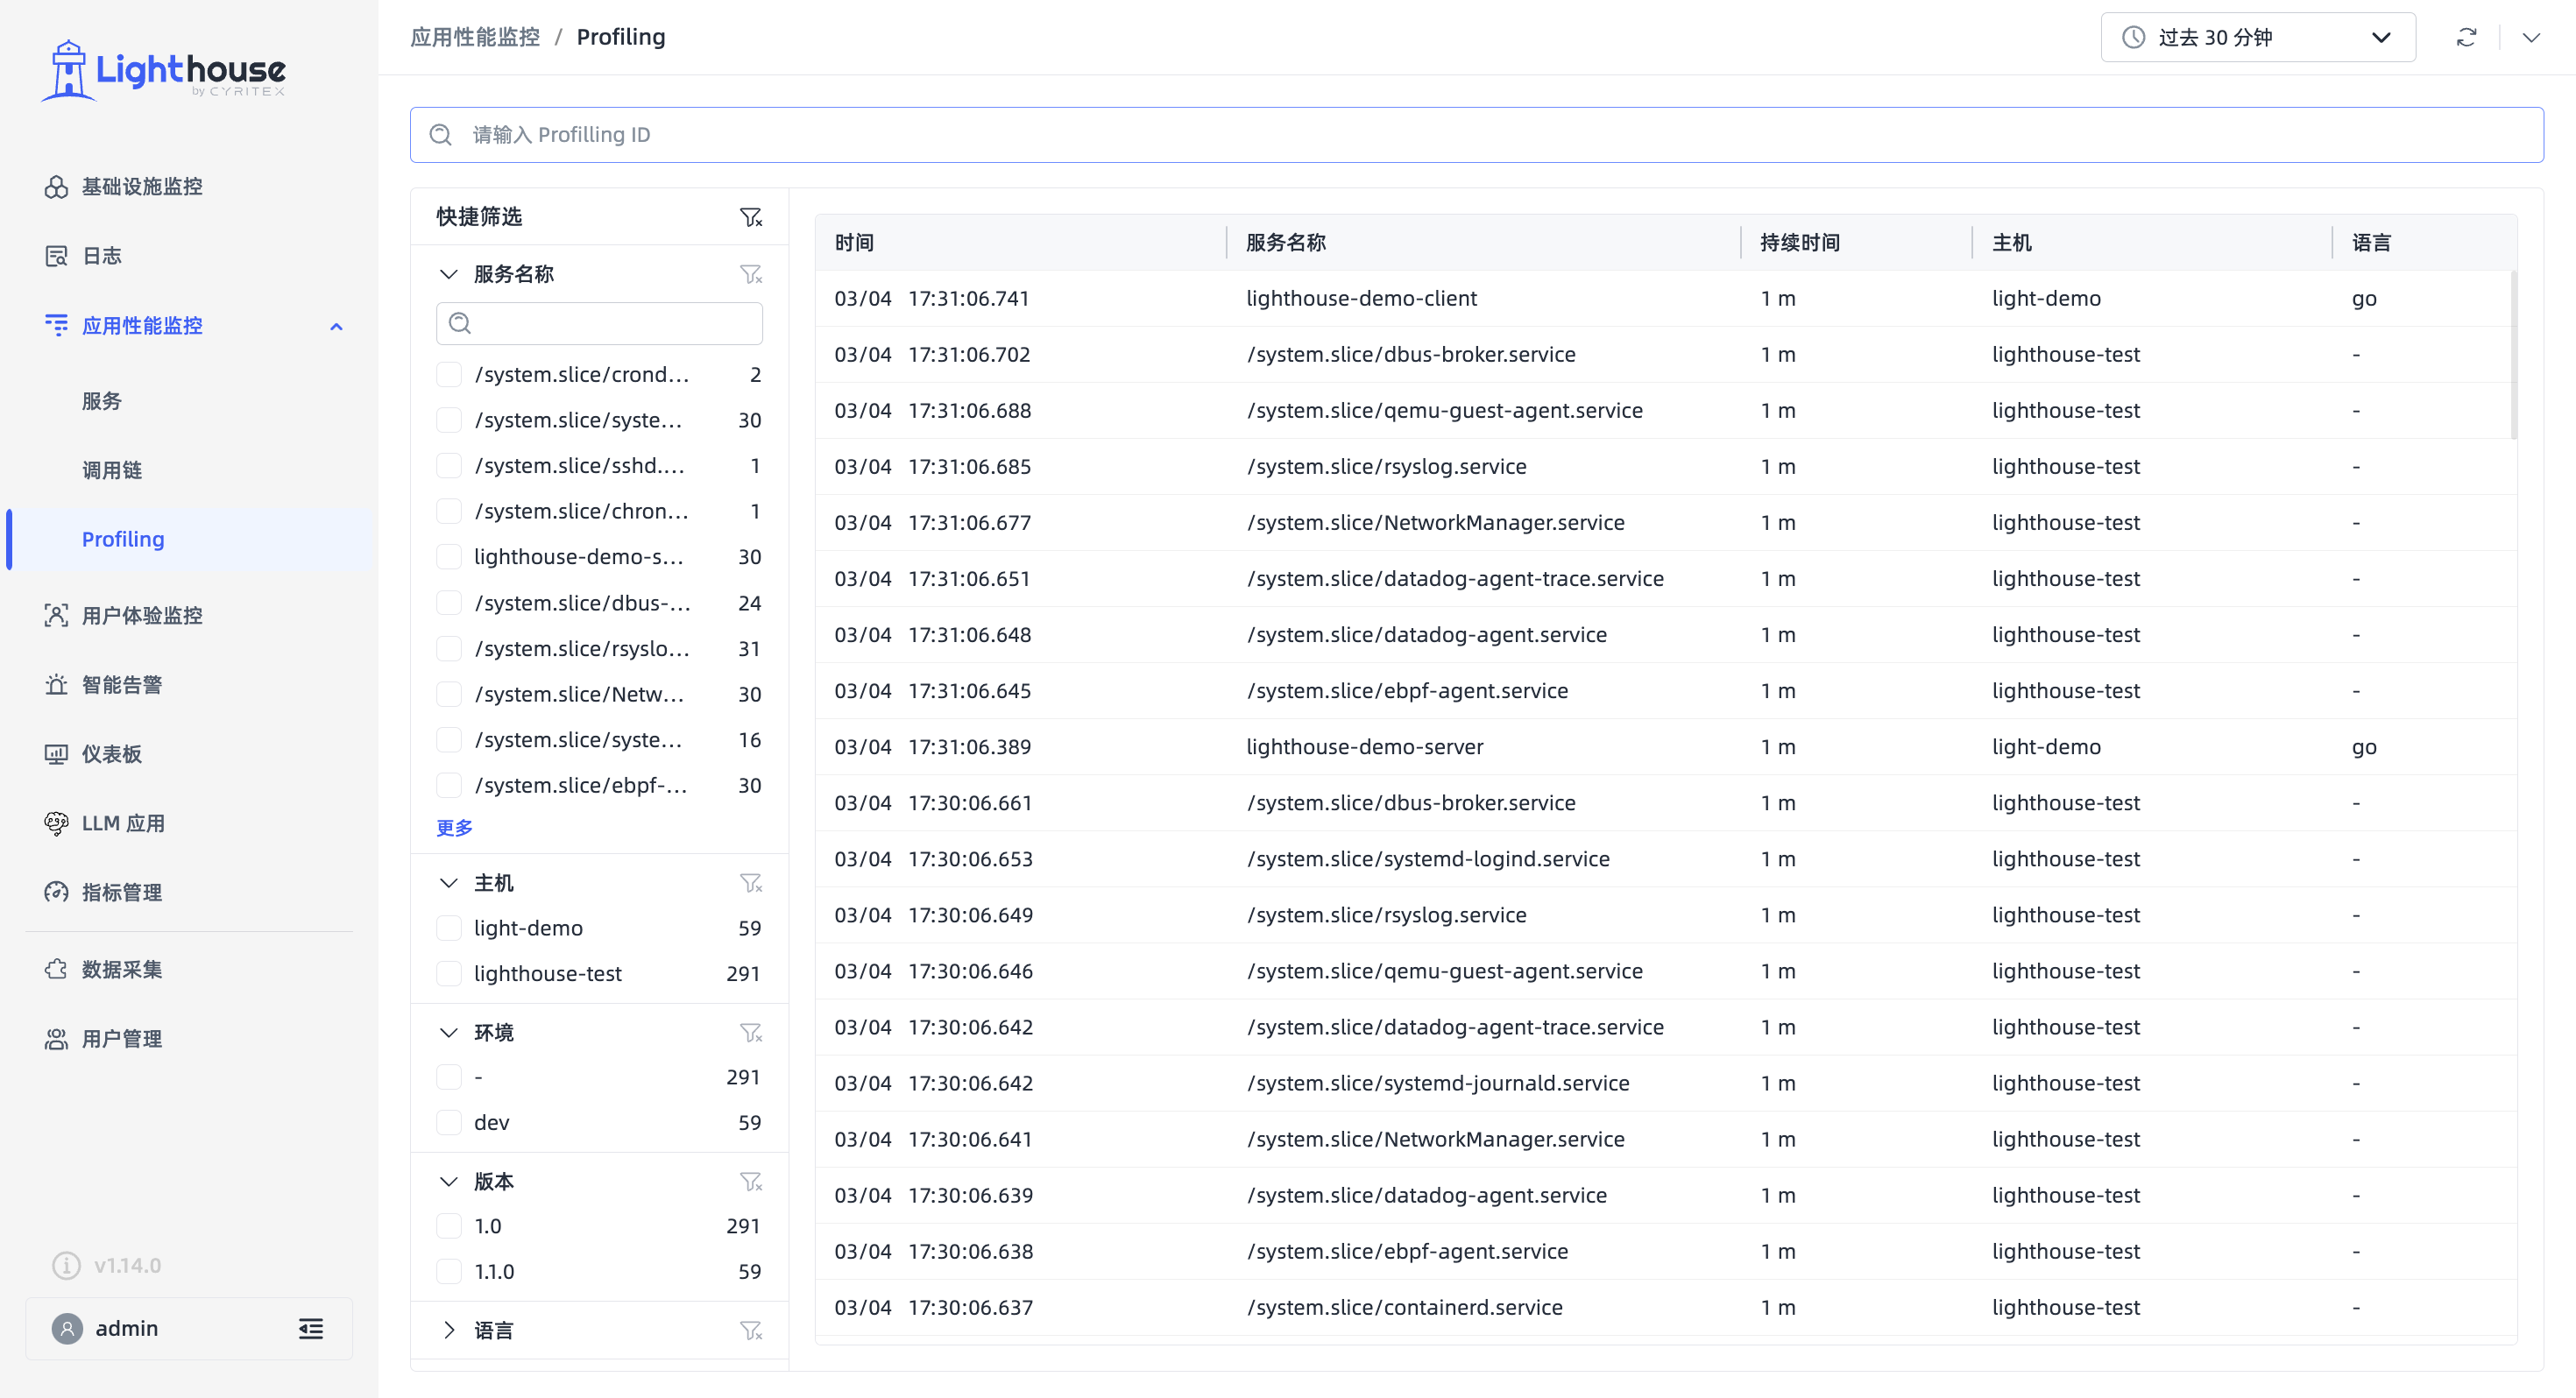Clear the 环境 filter icon
Screen dimensions: 2576x1398
[751, 1032]
